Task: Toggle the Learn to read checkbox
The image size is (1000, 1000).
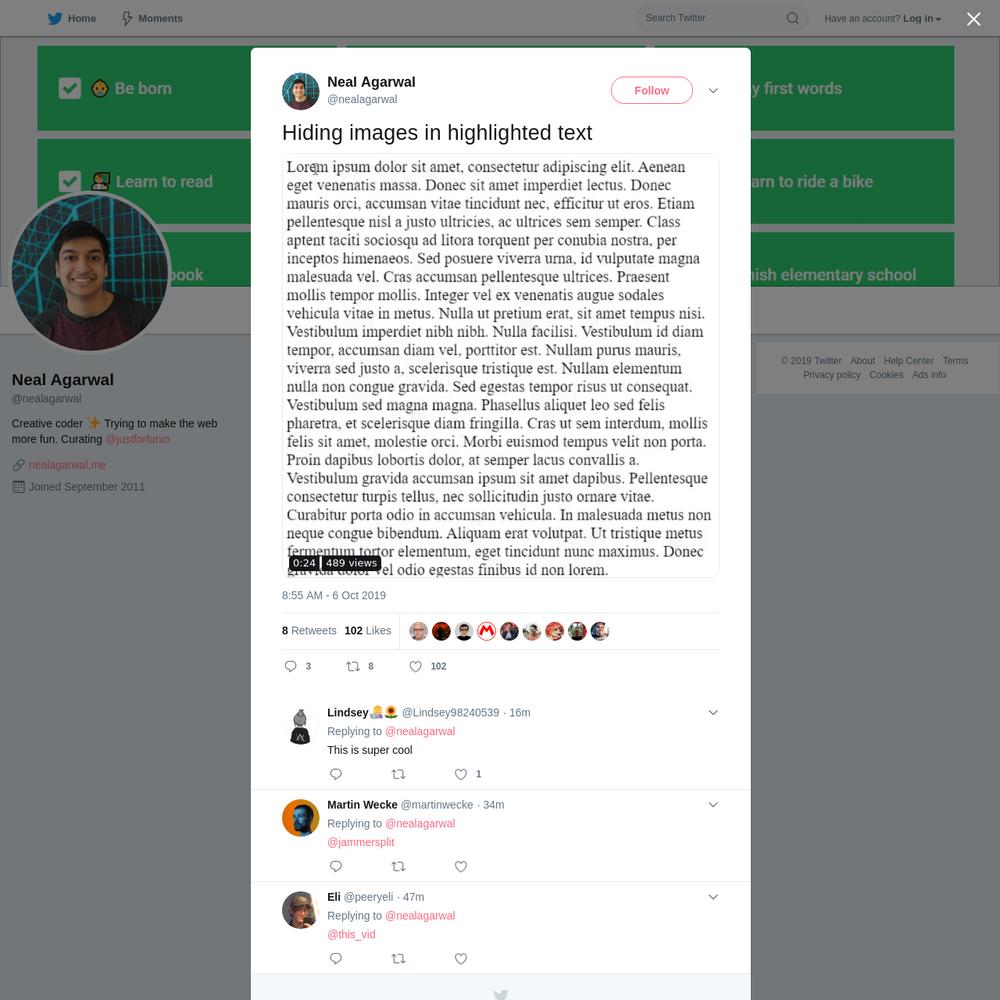Action: (x=70, y=181)
